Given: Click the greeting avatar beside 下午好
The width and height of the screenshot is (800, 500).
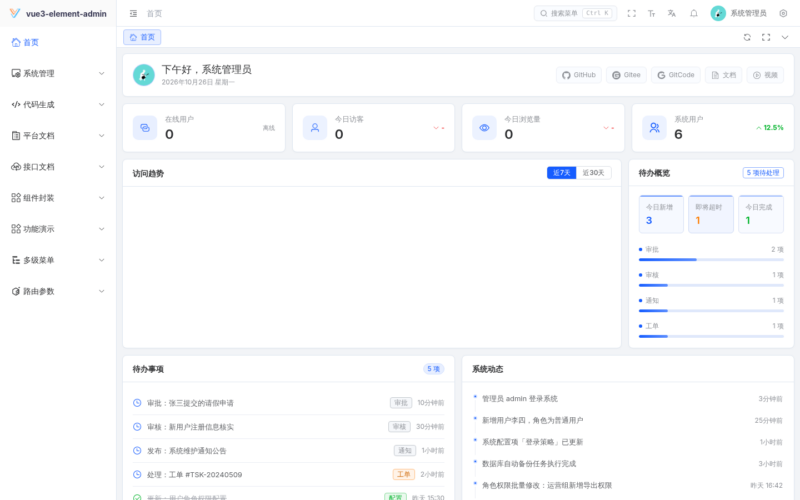Looking at the screenshot, I should (144, 75).
